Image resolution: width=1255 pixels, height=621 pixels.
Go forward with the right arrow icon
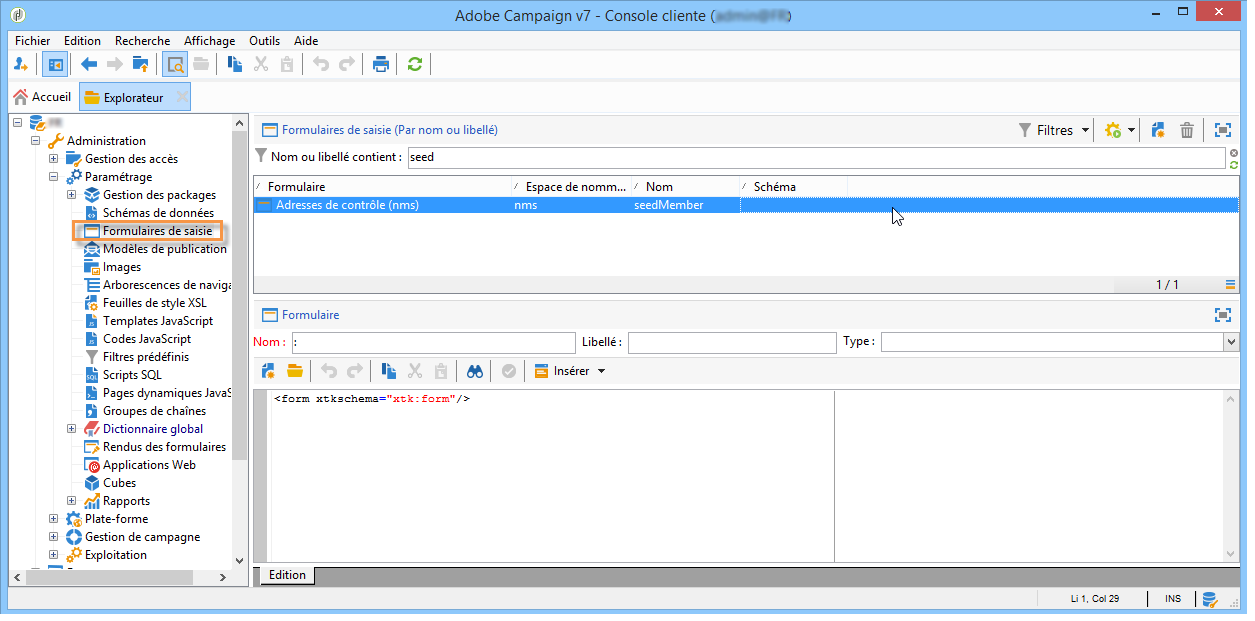point(115,64)
